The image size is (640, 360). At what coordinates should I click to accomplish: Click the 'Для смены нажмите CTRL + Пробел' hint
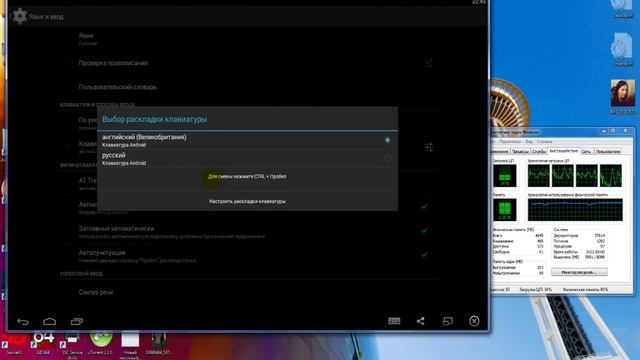(247, 176)
